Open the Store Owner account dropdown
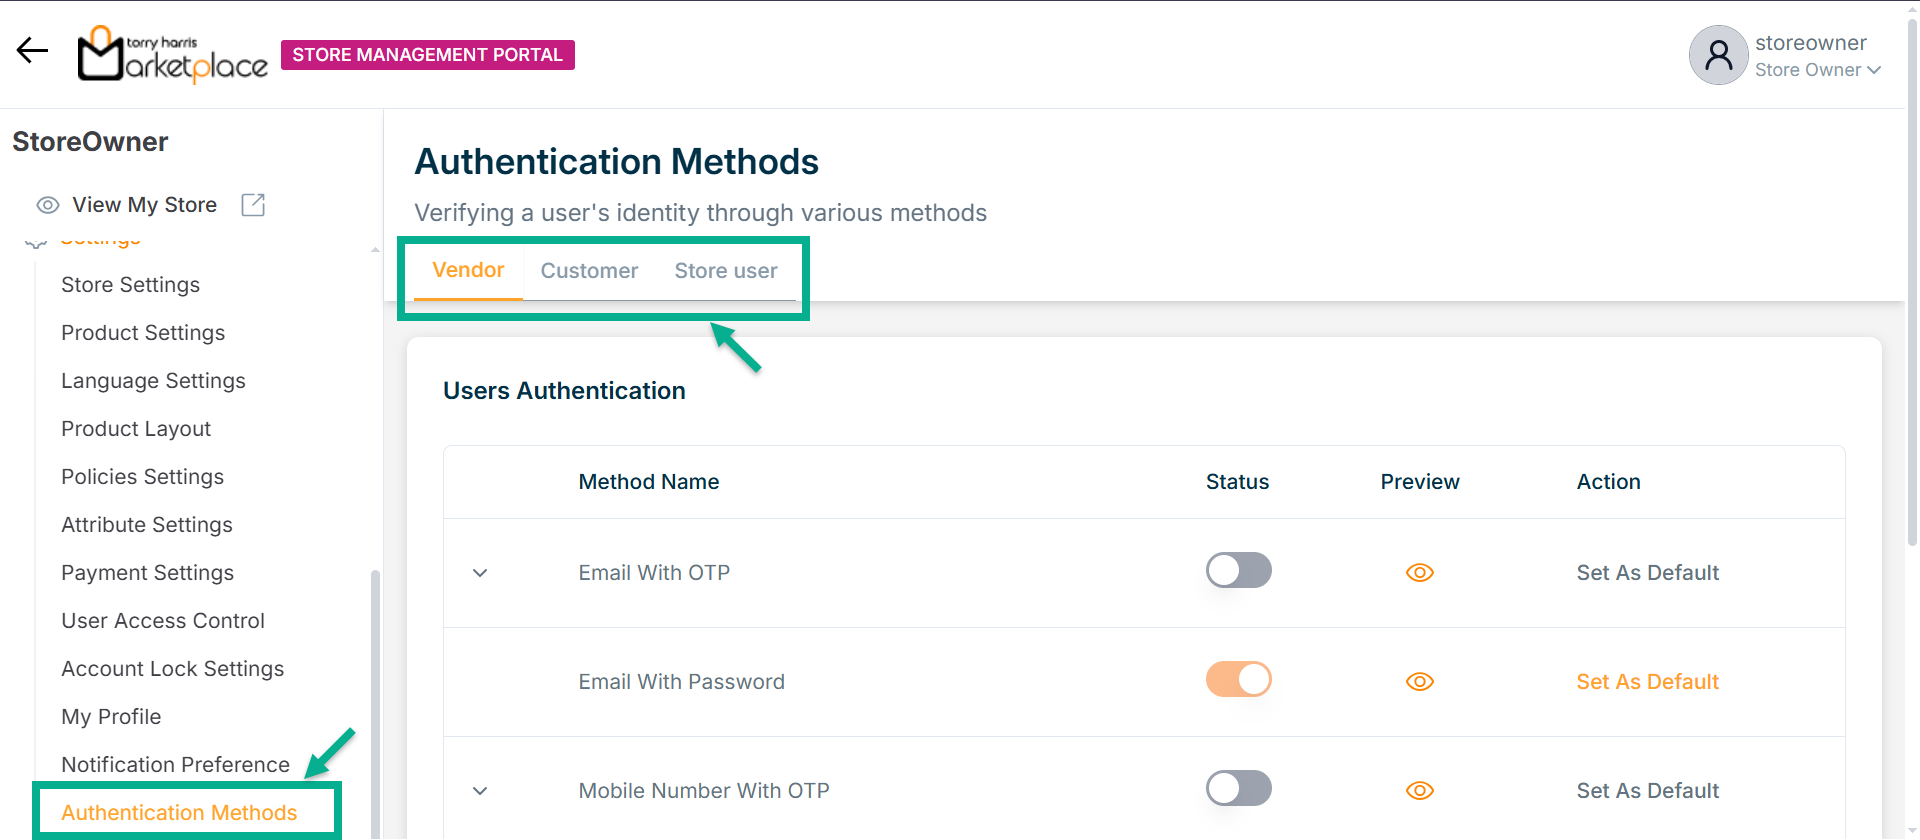Viewport: 1920px width, 840px height. (1817, 70)
